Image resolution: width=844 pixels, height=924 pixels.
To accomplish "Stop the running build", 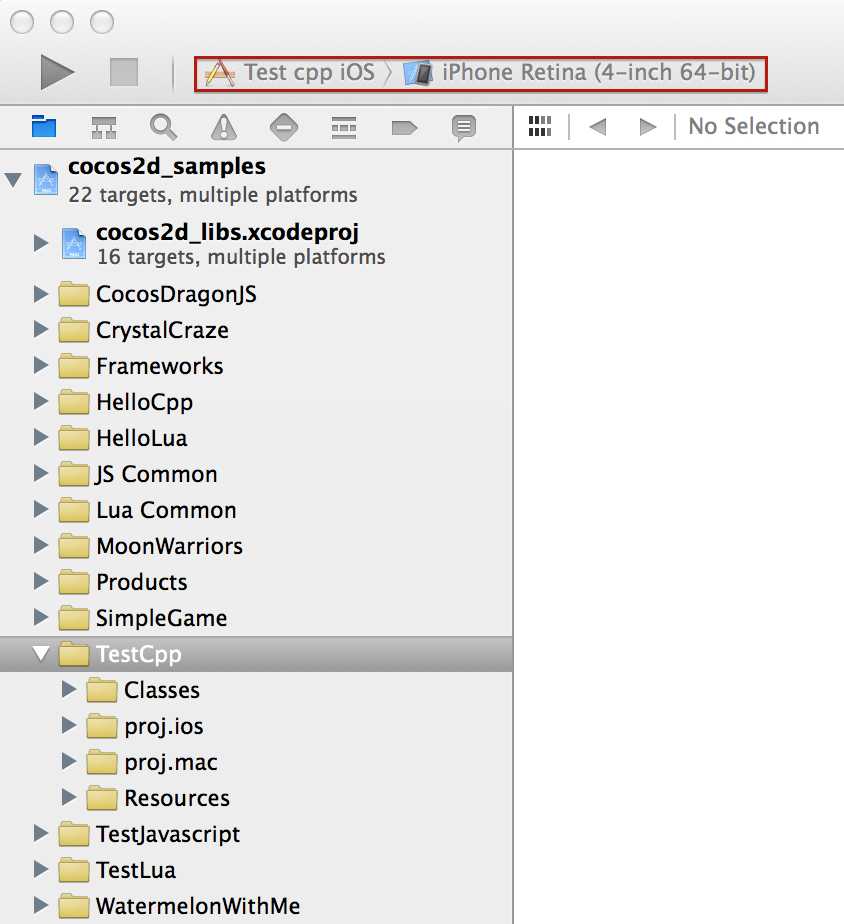I will point(124,72).
